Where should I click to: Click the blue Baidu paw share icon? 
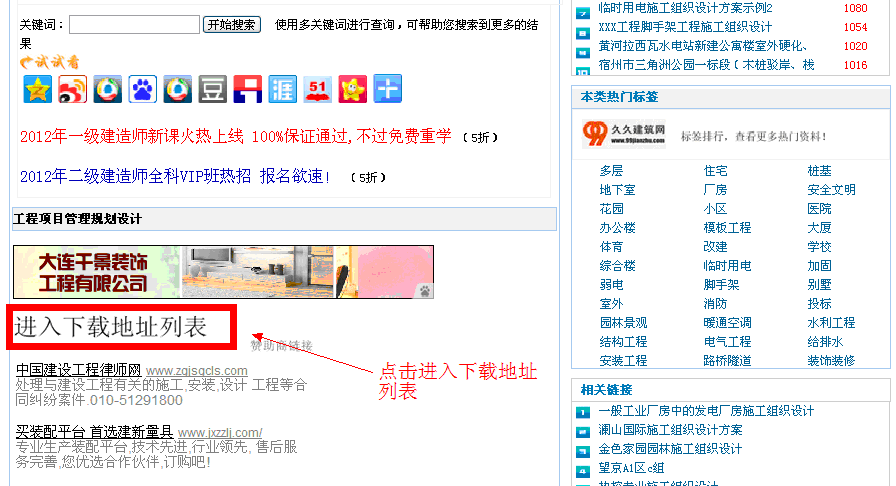coord(142,89)
